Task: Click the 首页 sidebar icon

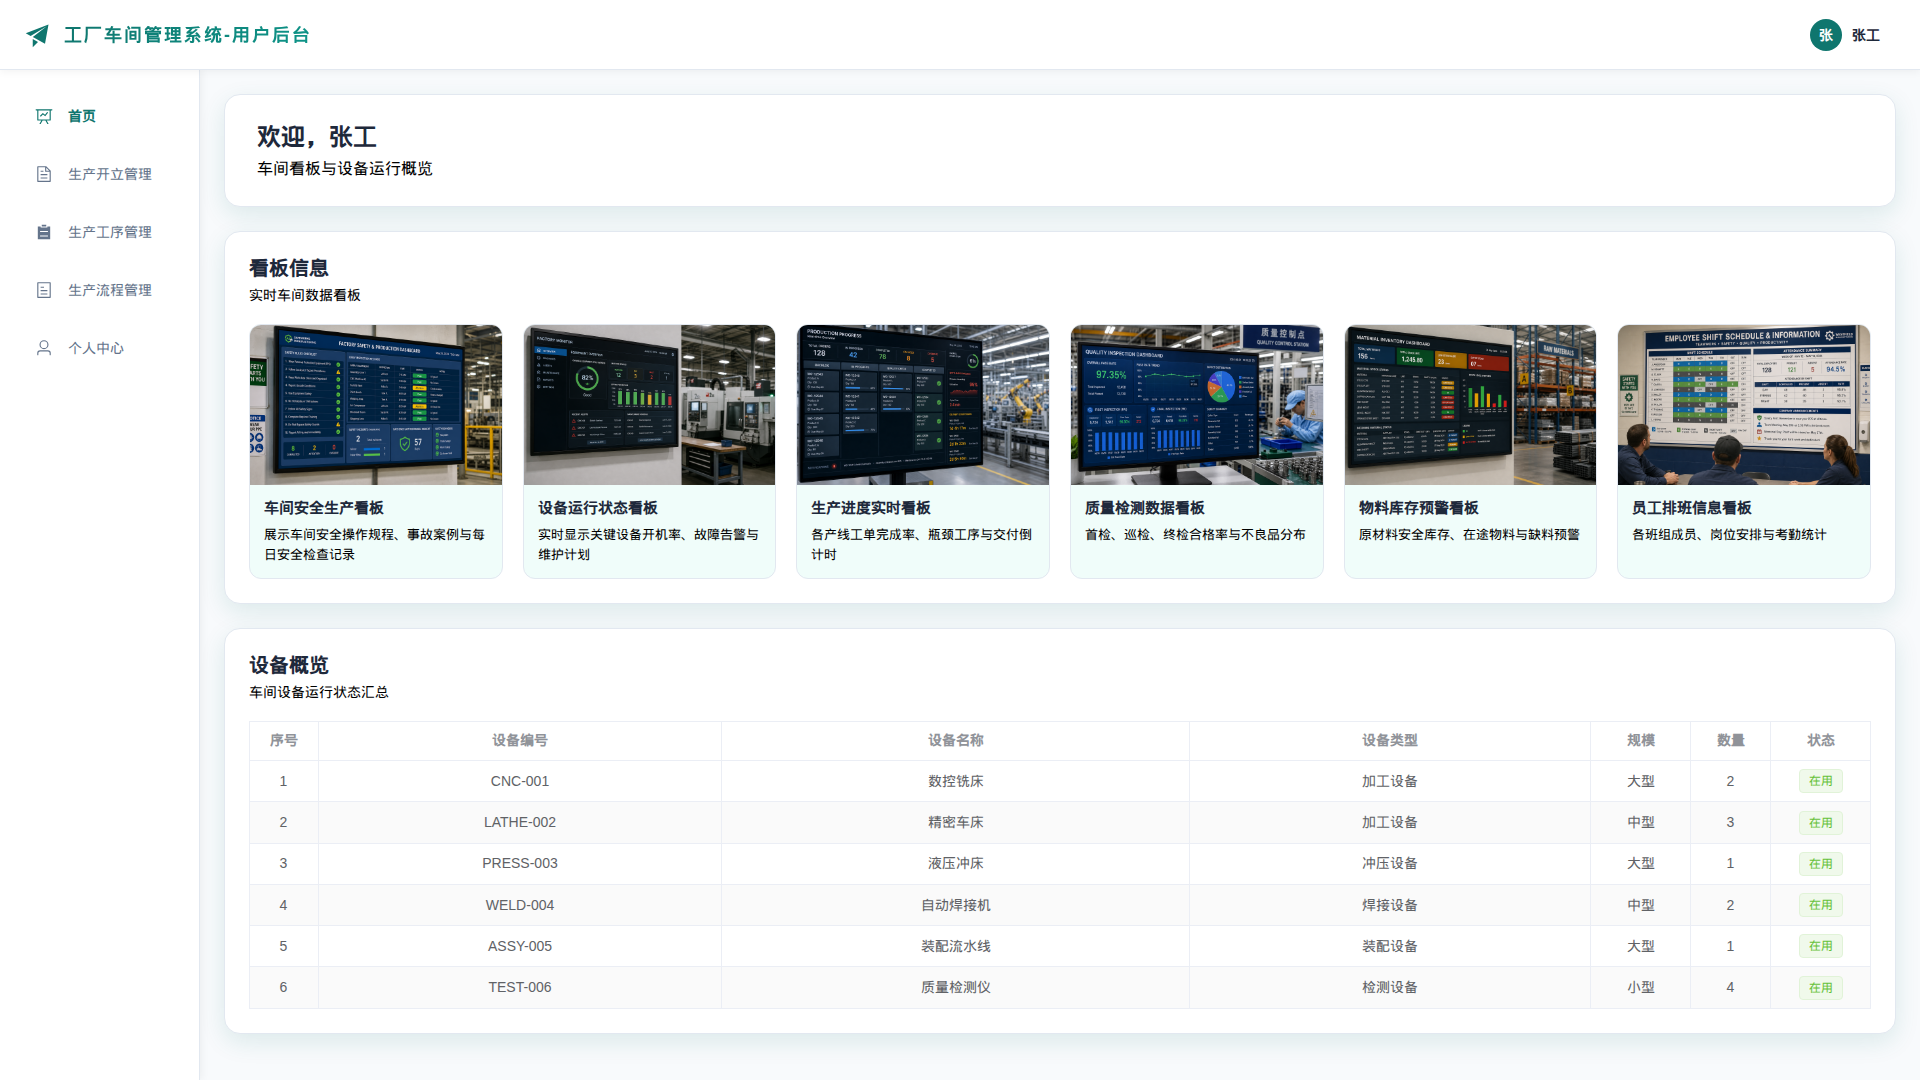Action: [x=44, y=116]
